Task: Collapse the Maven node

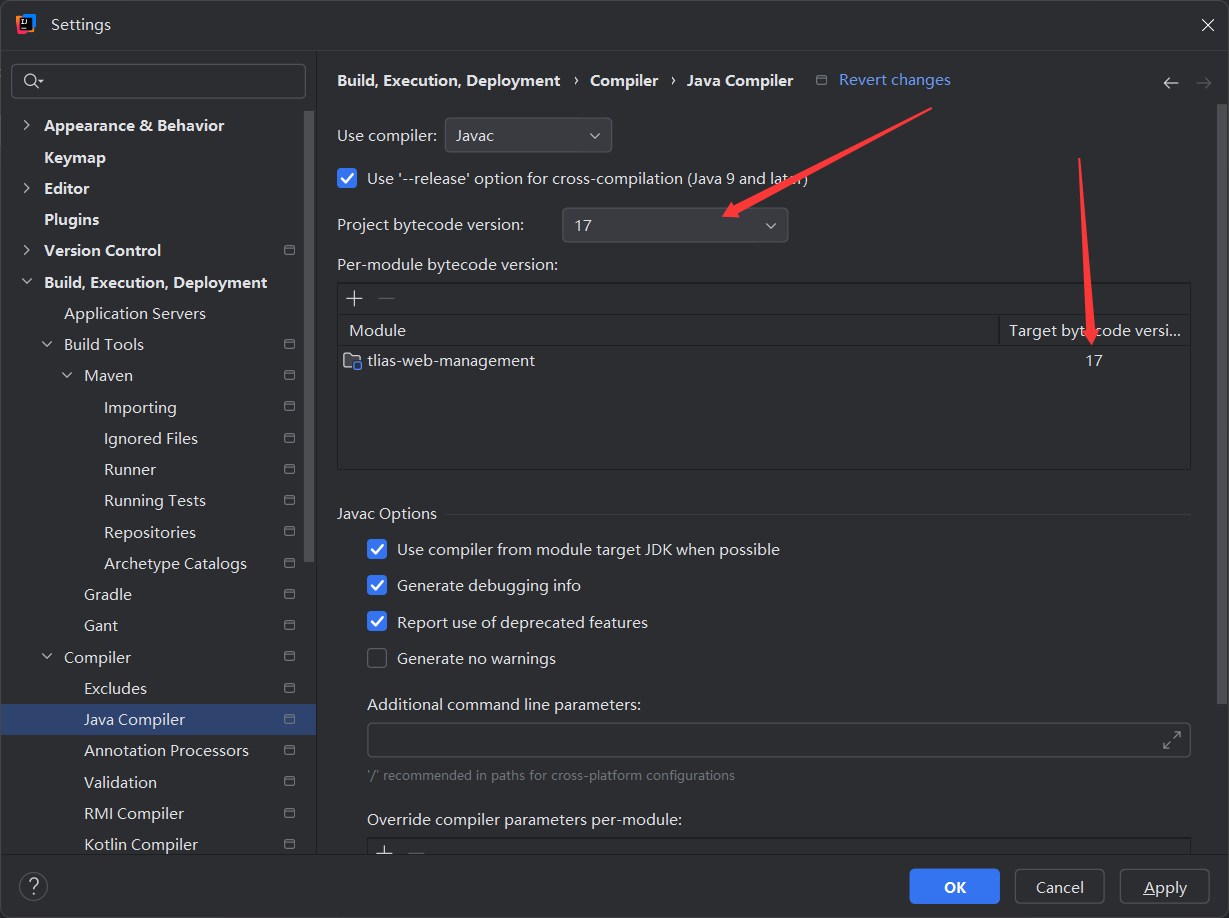Action: (x=66, y=375)
